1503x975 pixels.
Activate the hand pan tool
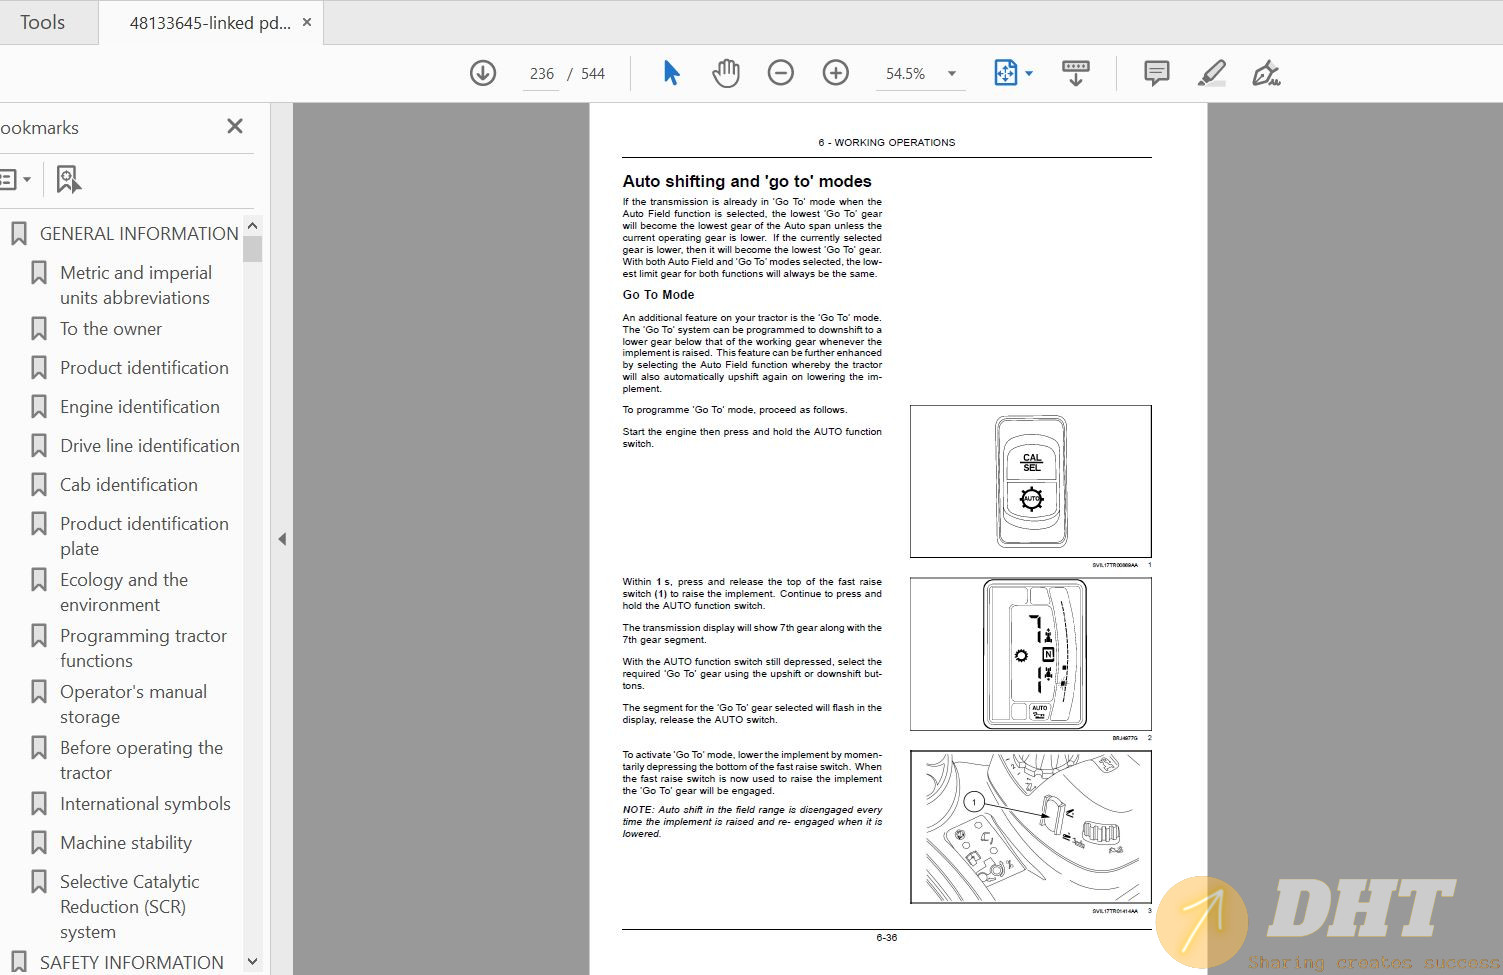[726, 73]
